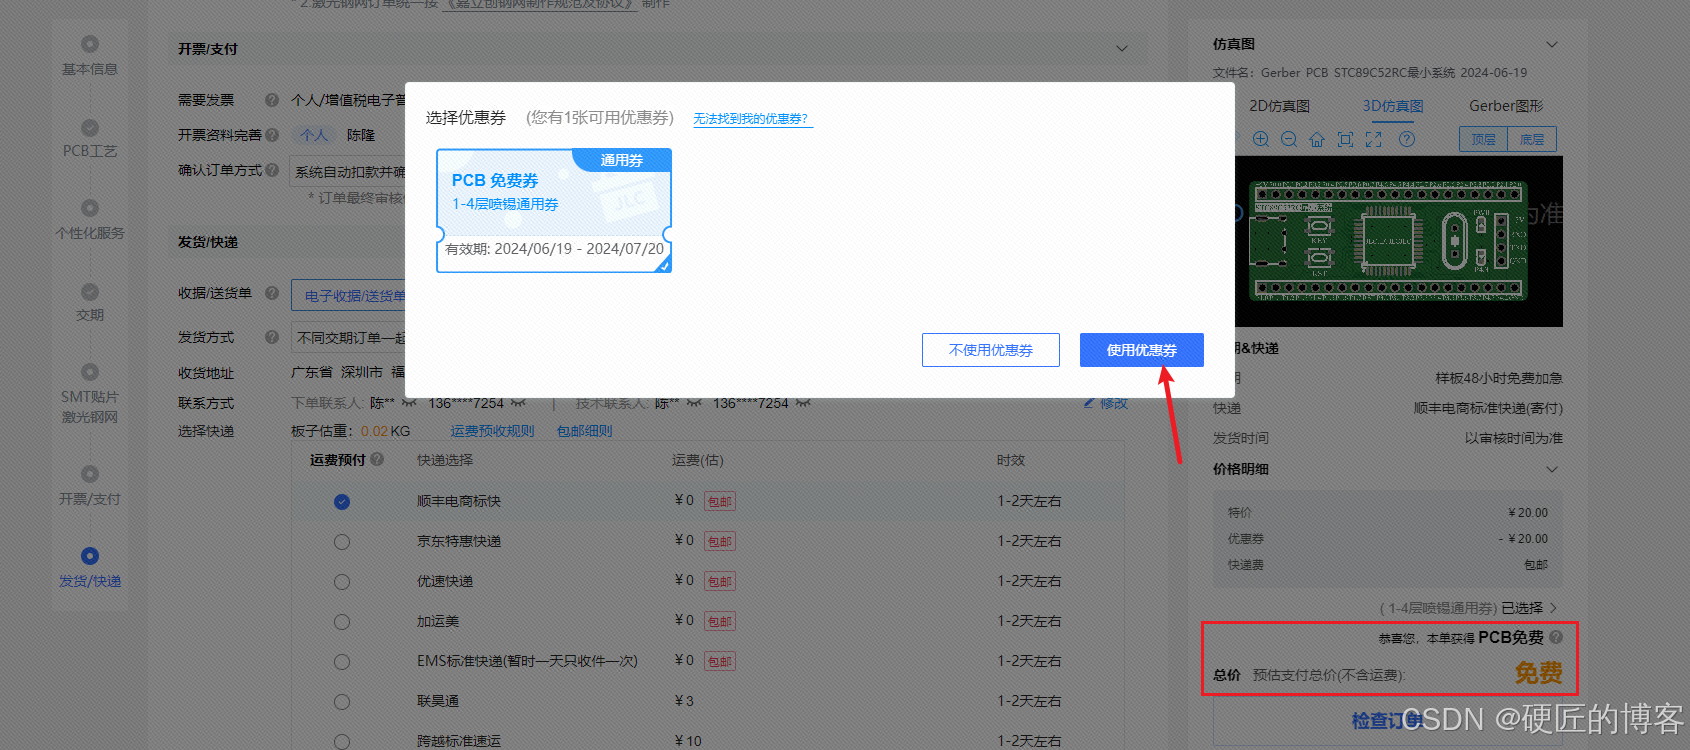Select EMS标准快递 shipping option

coord(342,662)
